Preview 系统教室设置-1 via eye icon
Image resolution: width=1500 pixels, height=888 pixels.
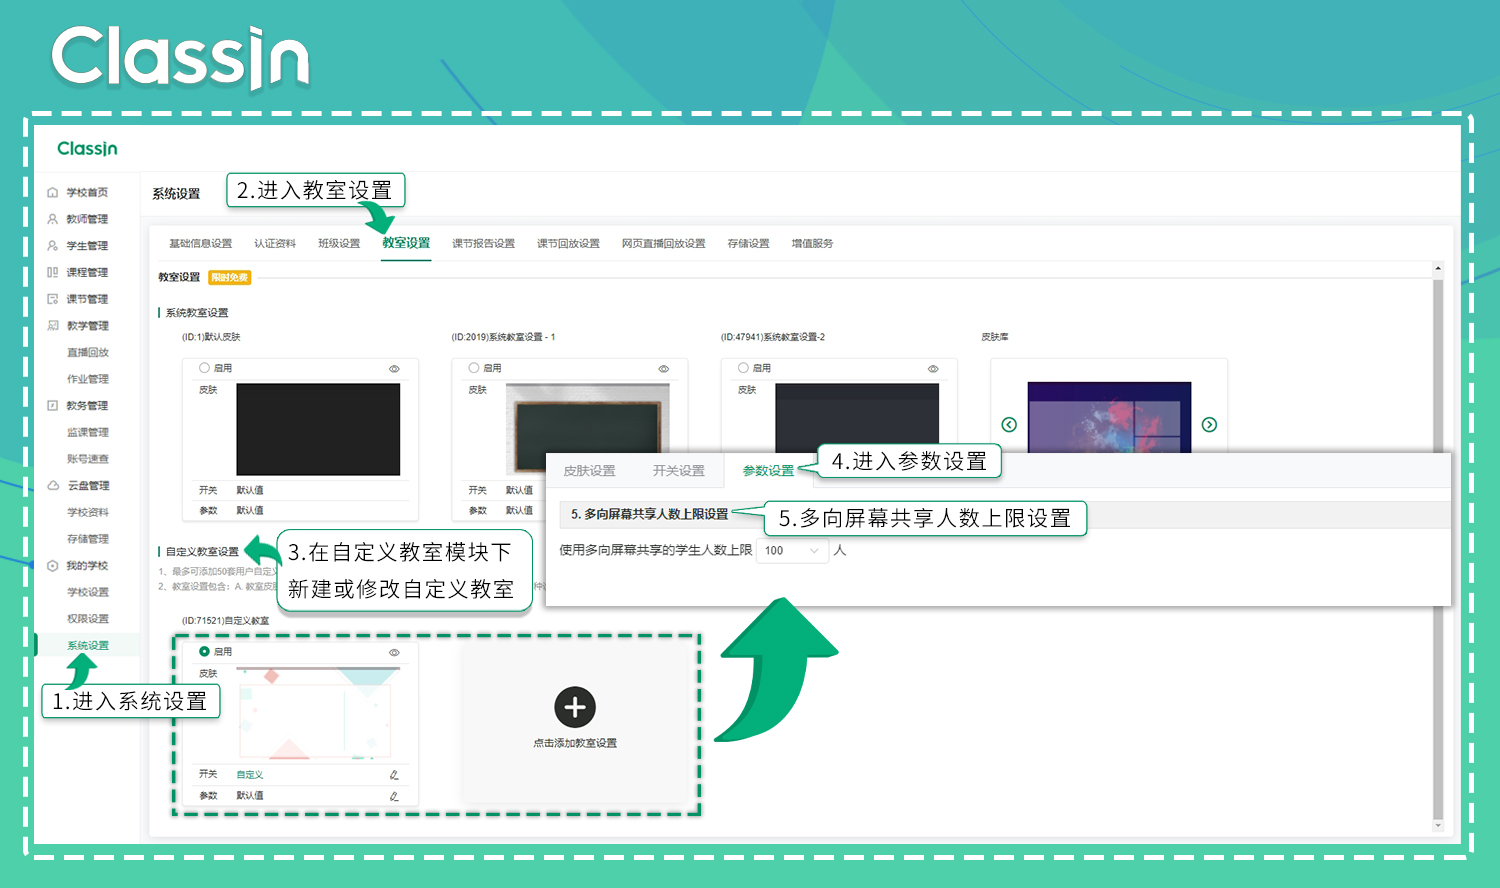663,369
